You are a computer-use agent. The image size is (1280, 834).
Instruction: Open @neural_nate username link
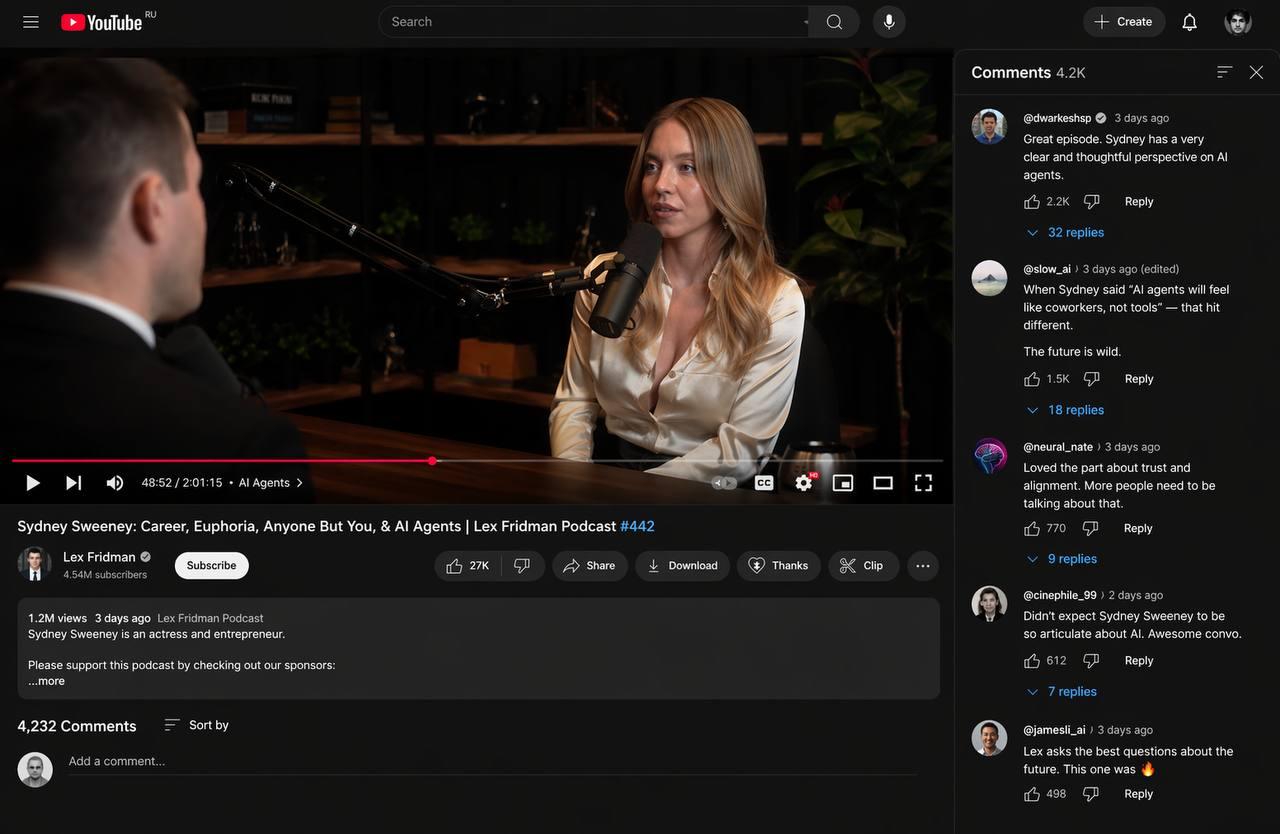[x=1058, y=447]
